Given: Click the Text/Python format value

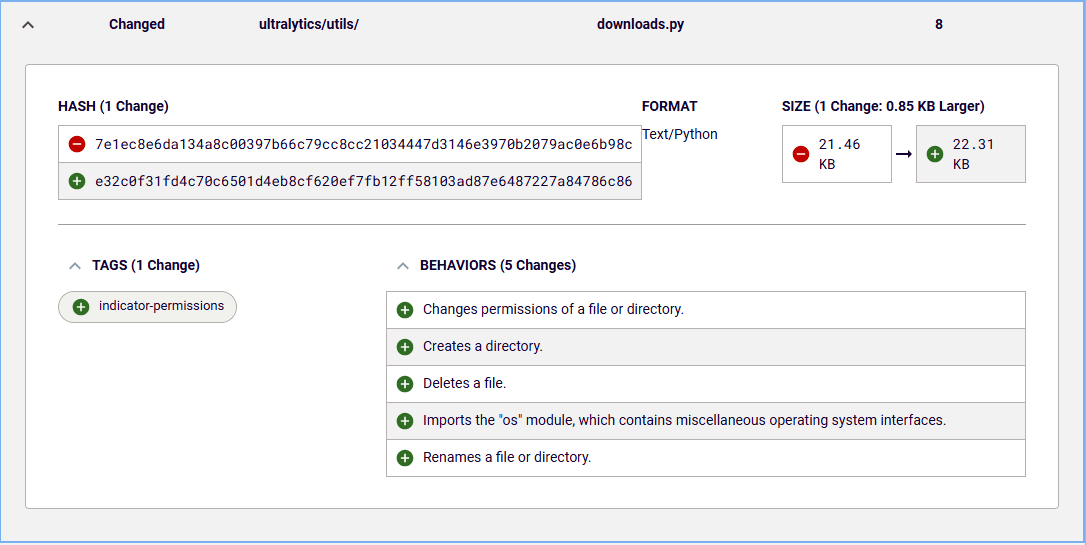Looking at the screenshot, I should pos(679,134).
